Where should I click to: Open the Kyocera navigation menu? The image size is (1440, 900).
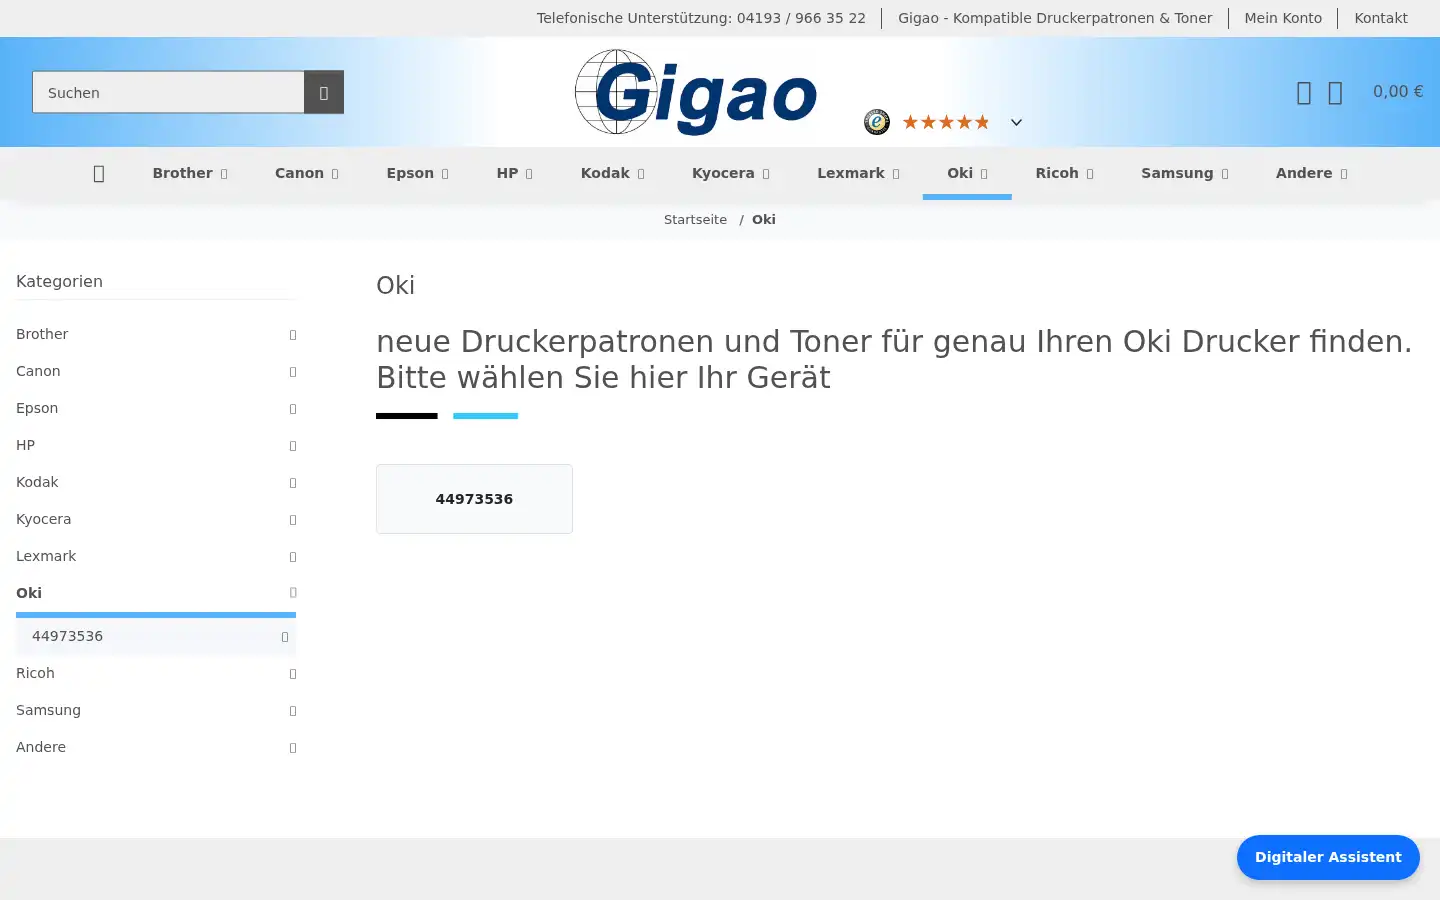(731, 173)
